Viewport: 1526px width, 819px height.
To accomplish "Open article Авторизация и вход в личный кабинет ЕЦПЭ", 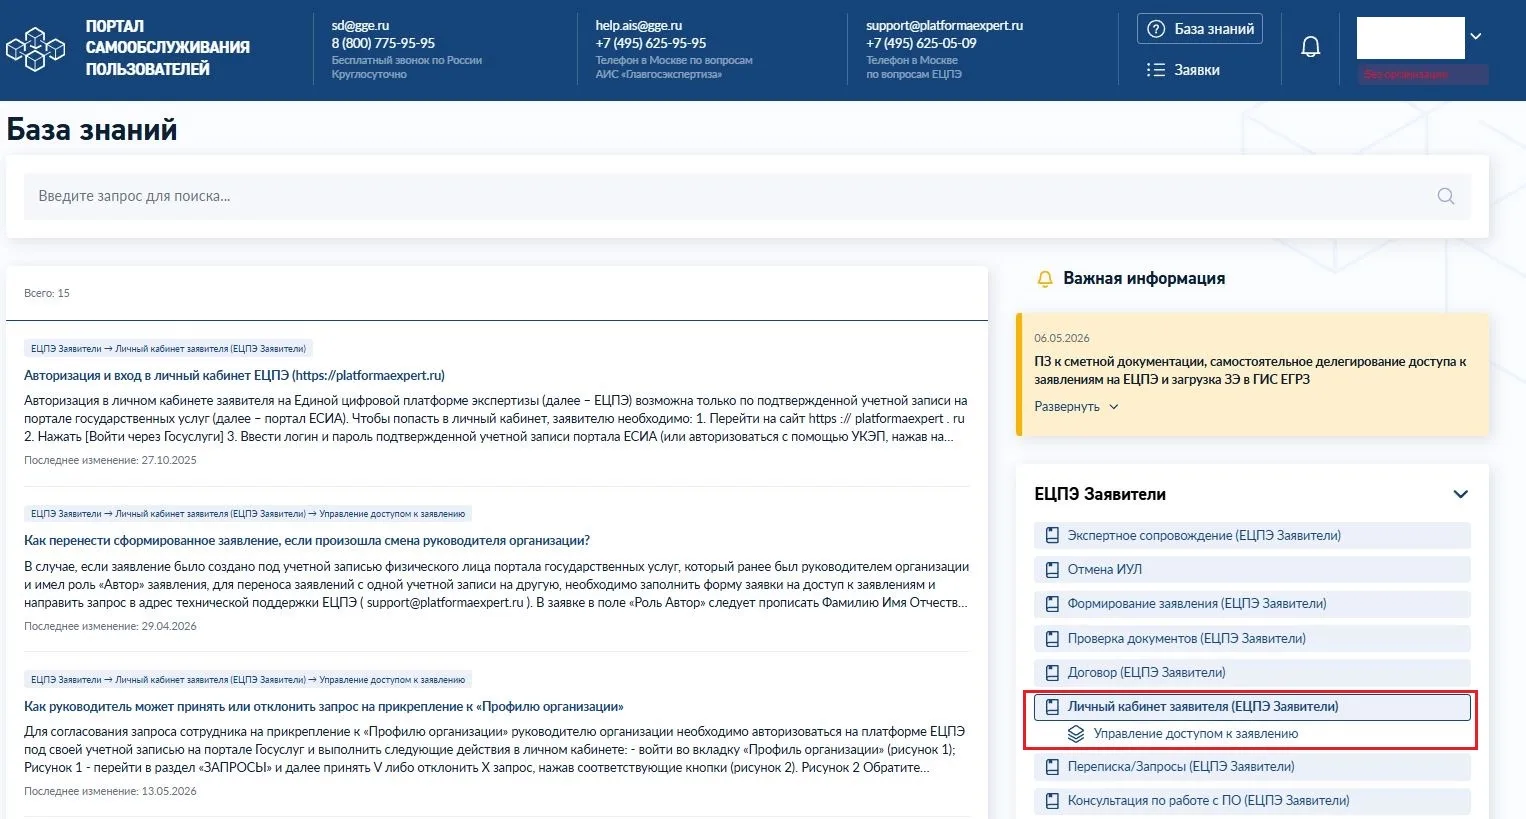I will (x=234, y=376).
